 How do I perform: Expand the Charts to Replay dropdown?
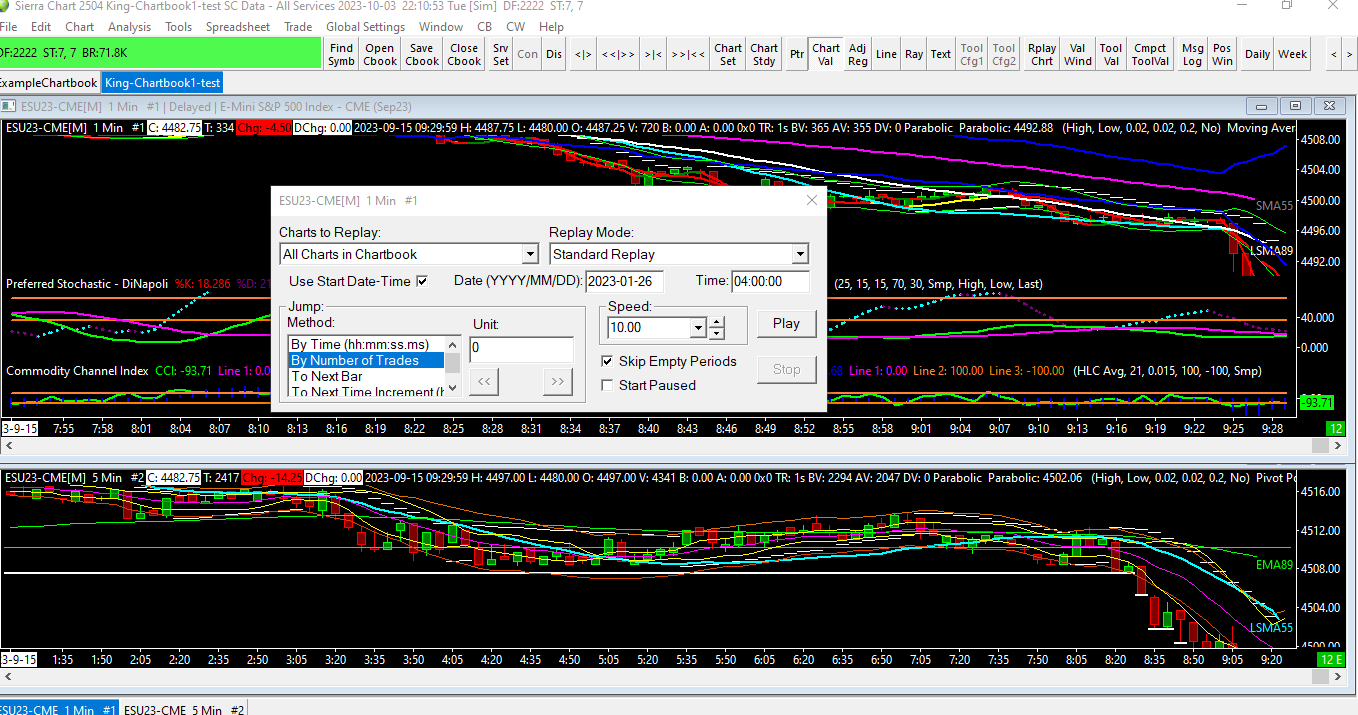(x=530, y=254)
